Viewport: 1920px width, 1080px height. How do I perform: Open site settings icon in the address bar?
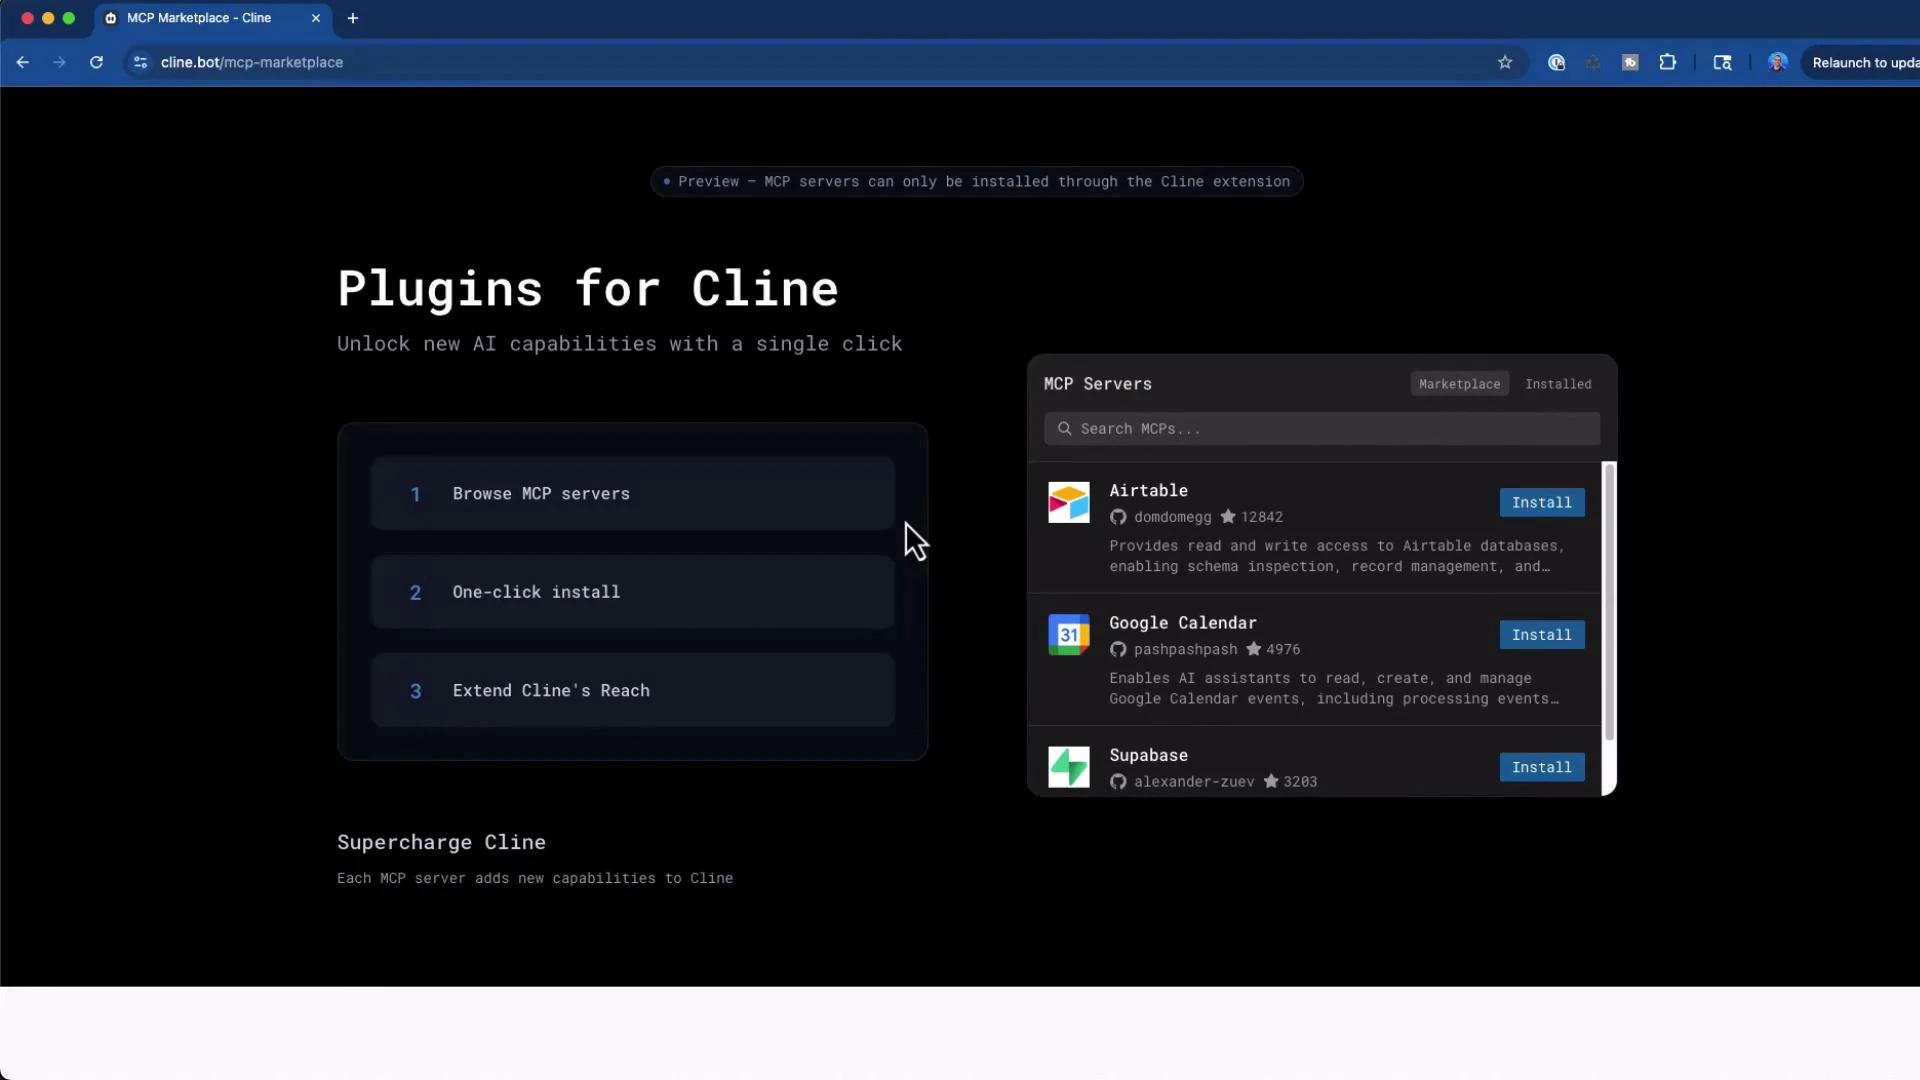[140, 62]
